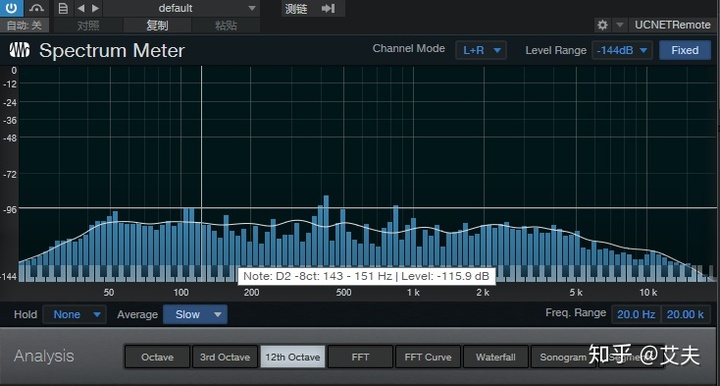Select the FFT Curve analysis mode
The height and width of the screenshot is (386, 720).
pyautogui.click(x=428, y=357)
